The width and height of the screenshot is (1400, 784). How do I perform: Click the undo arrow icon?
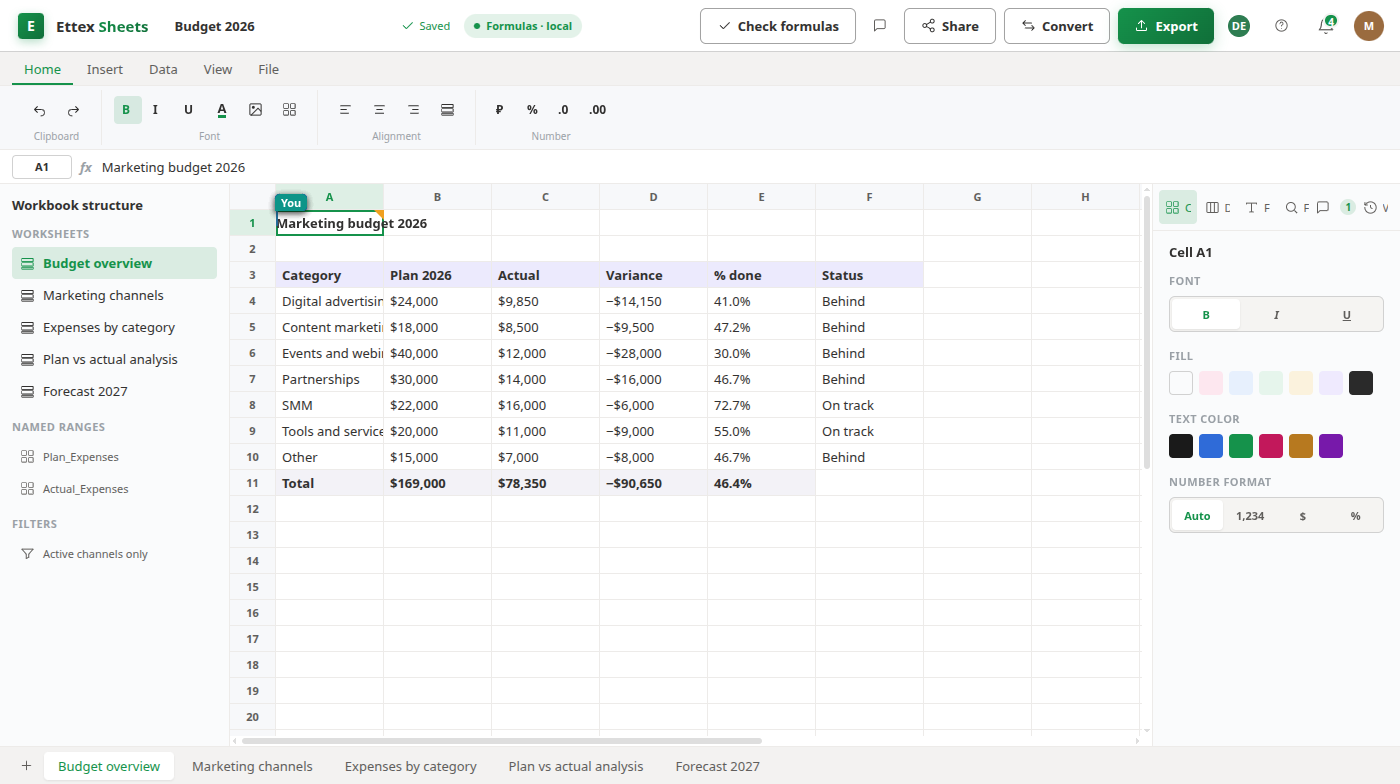40,110
